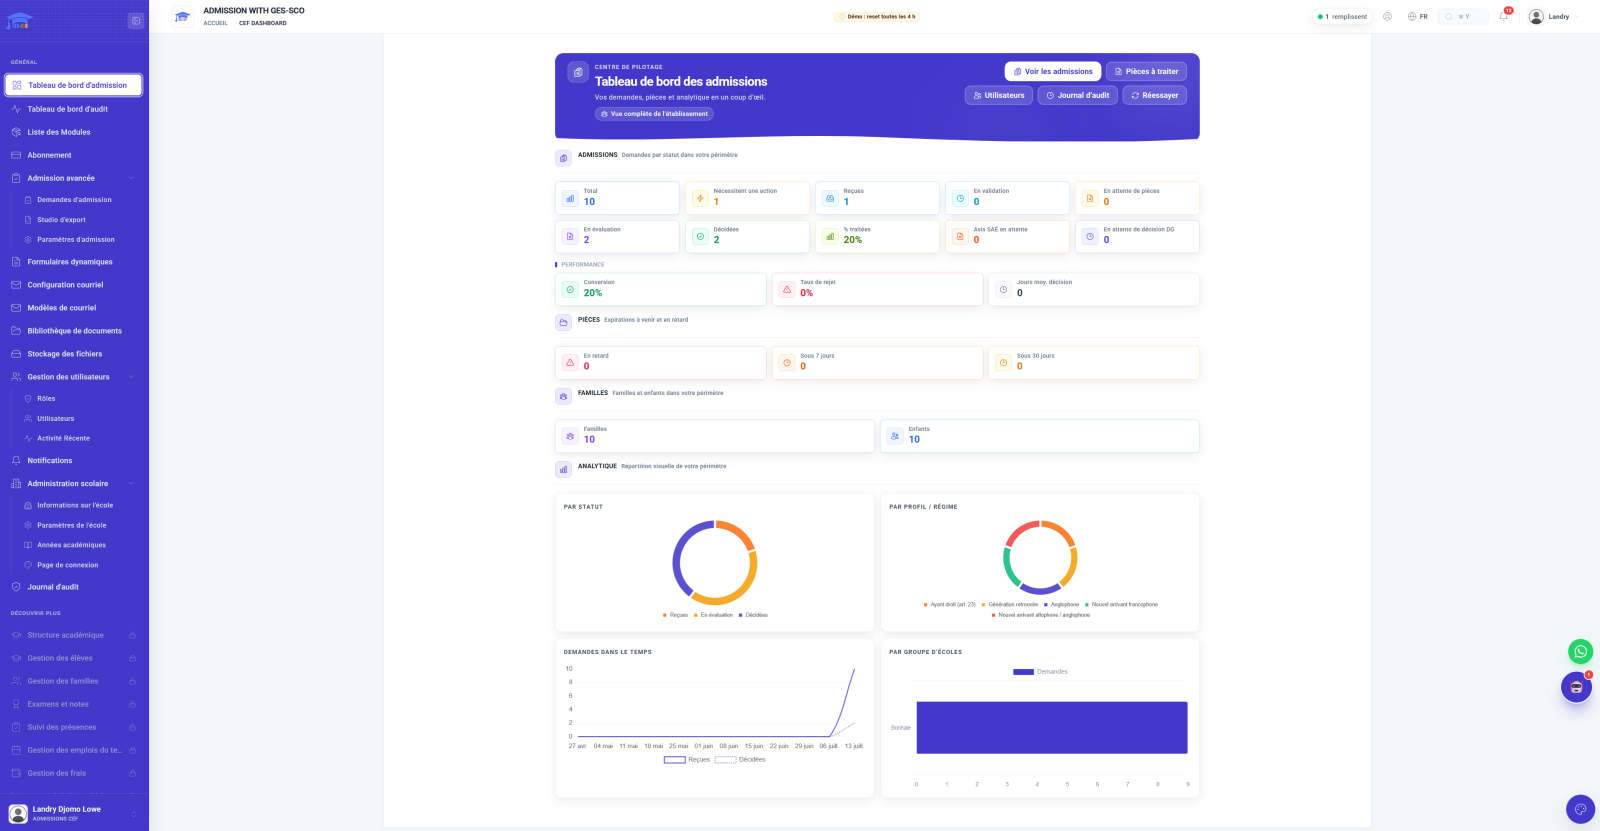
Task: Click the FAMILLES section people icon
Action: coord(563,396)
